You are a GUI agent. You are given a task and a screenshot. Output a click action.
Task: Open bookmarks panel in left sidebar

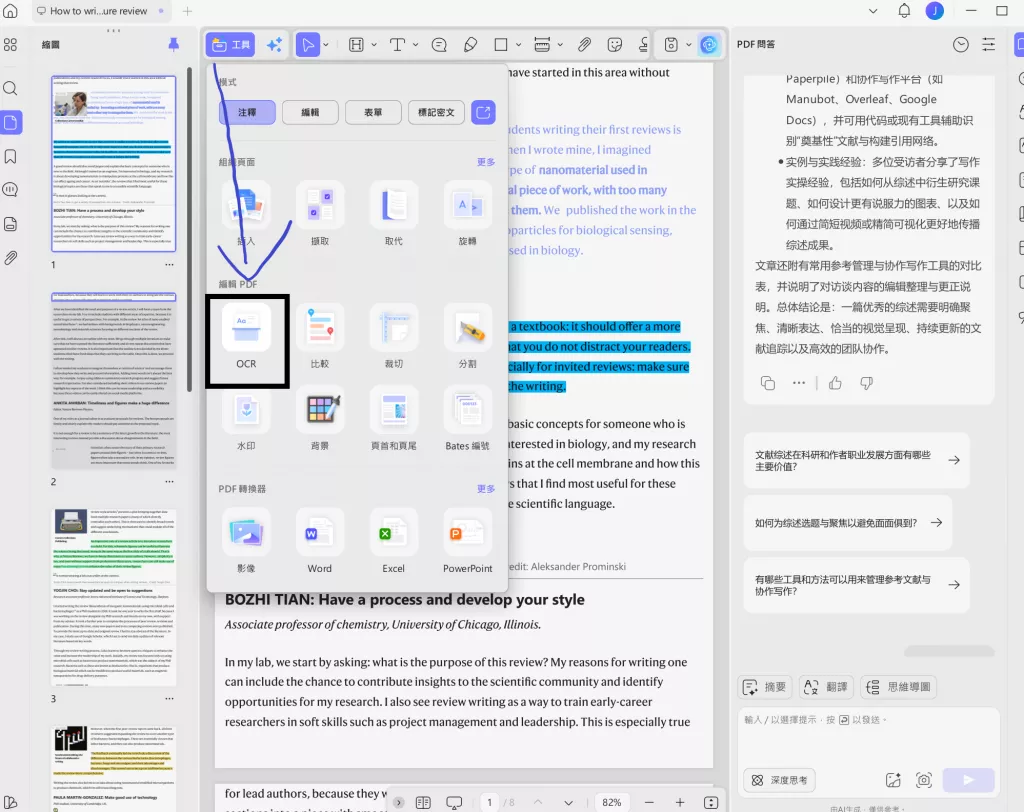coord(10,156)
